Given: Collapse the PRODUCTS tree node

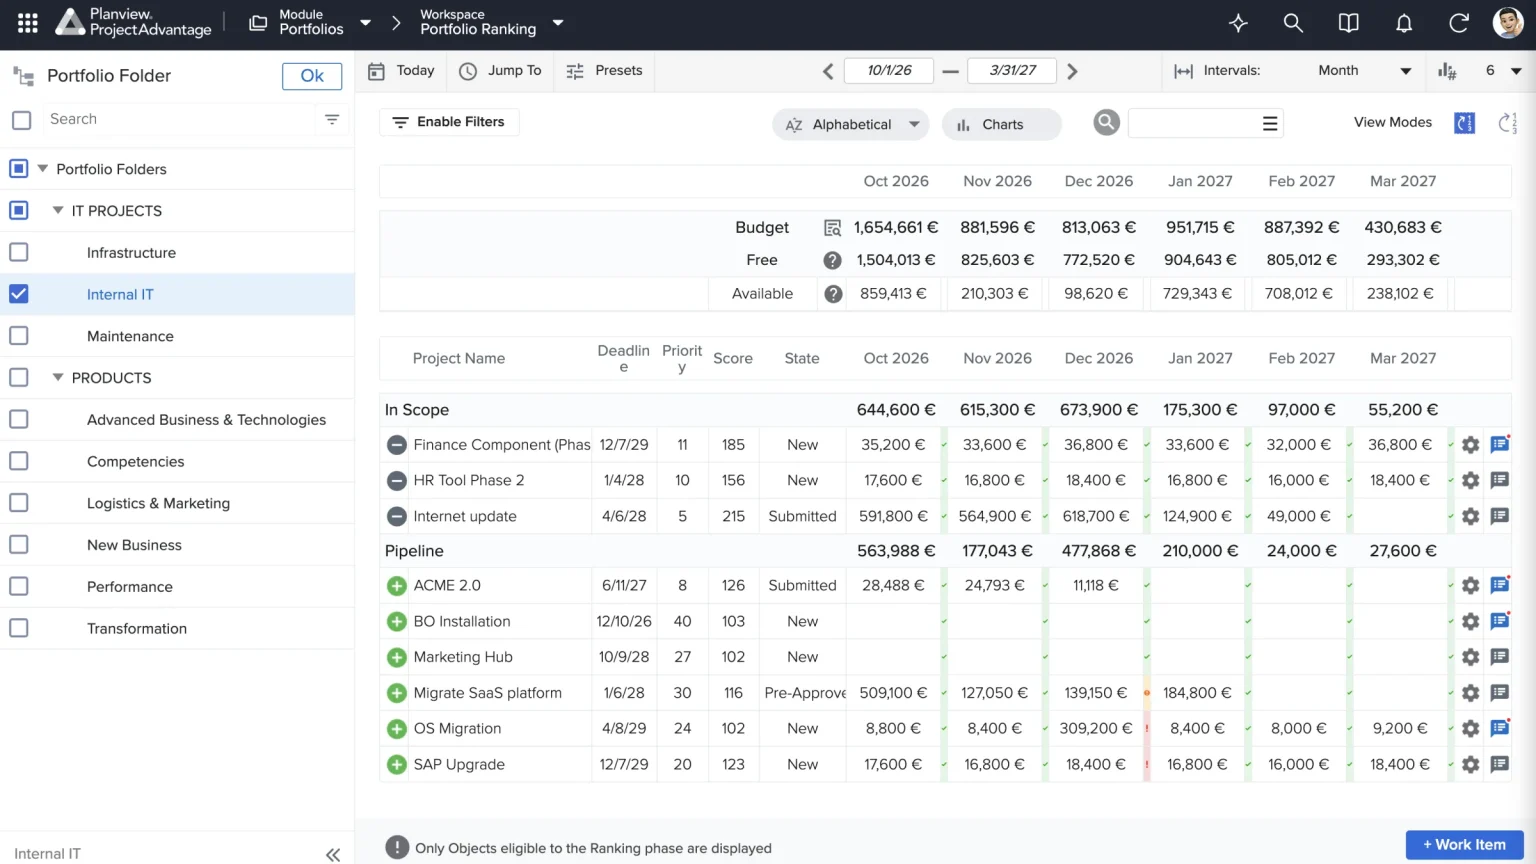Looking at the screenshot, I should (58, 377).
